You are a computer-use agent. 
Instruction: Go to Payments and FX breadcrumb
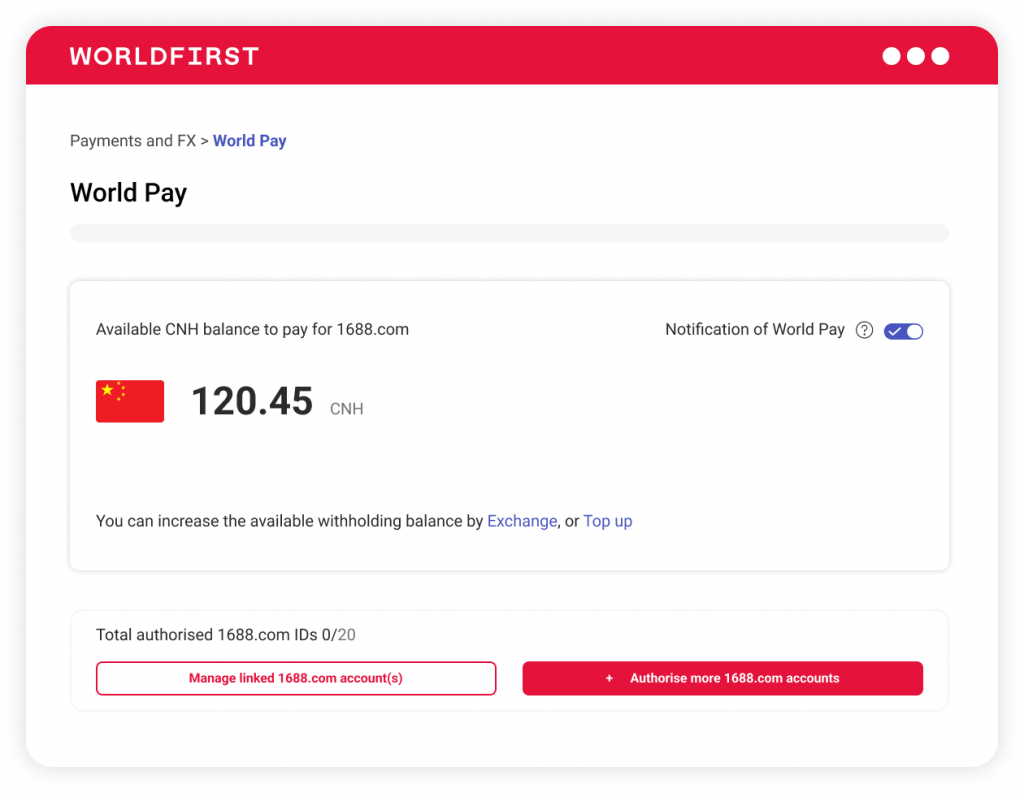coord(132,141)
